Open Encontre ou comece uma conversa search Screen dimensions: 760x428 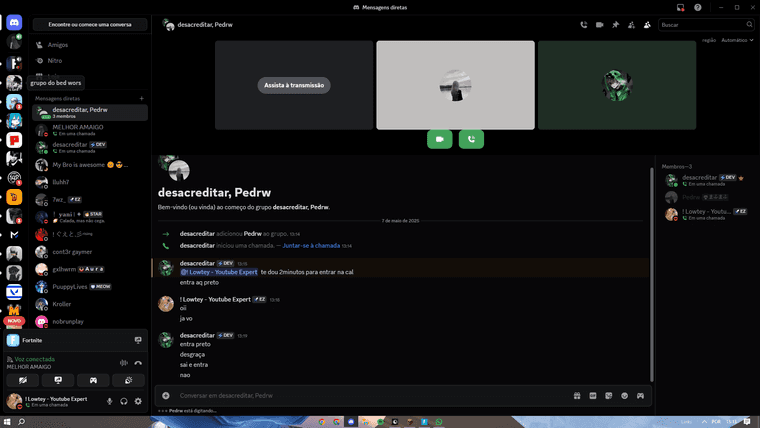click(x=90, y=24)
